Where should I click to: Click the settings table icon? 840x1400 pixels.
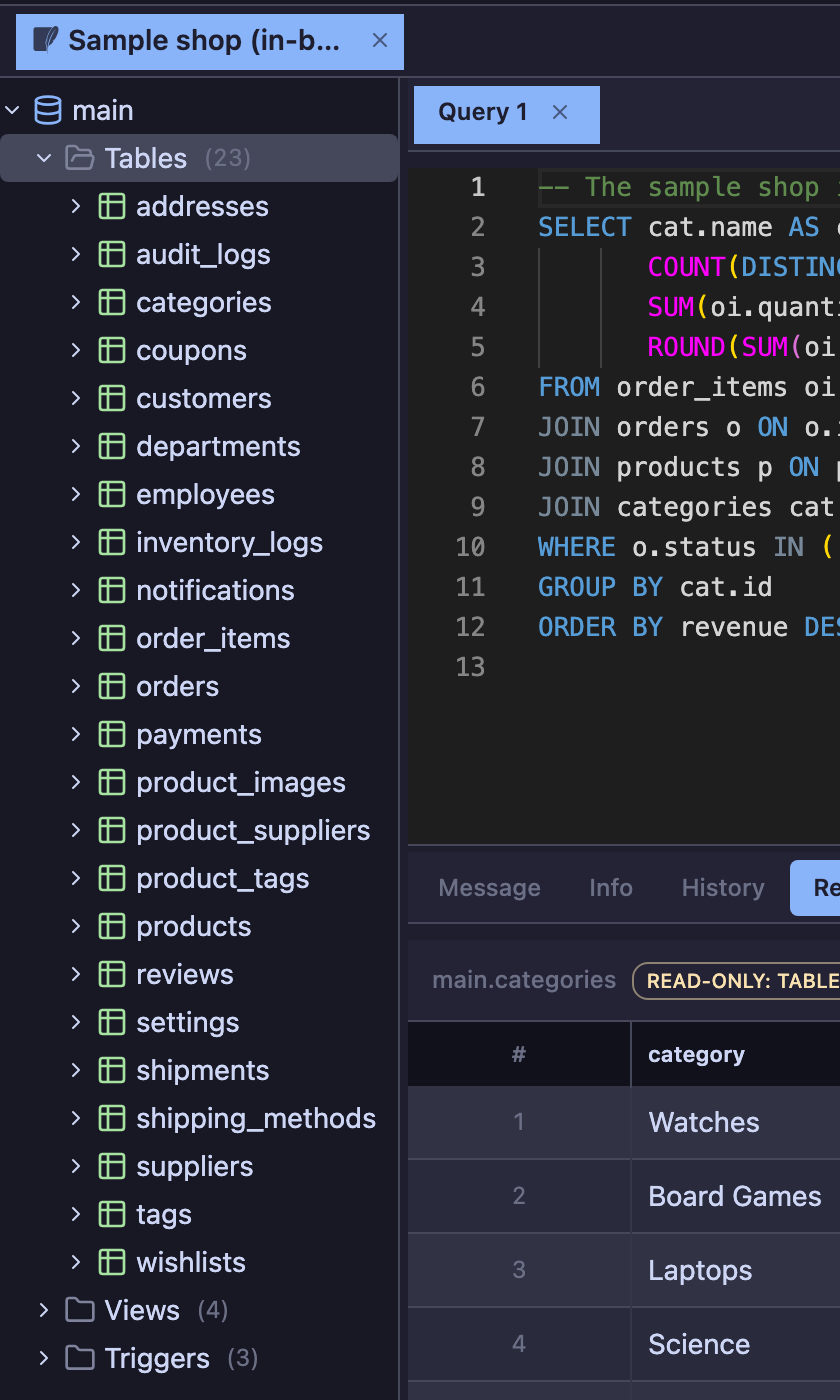pyautogui.click(x=111, y=1022)
